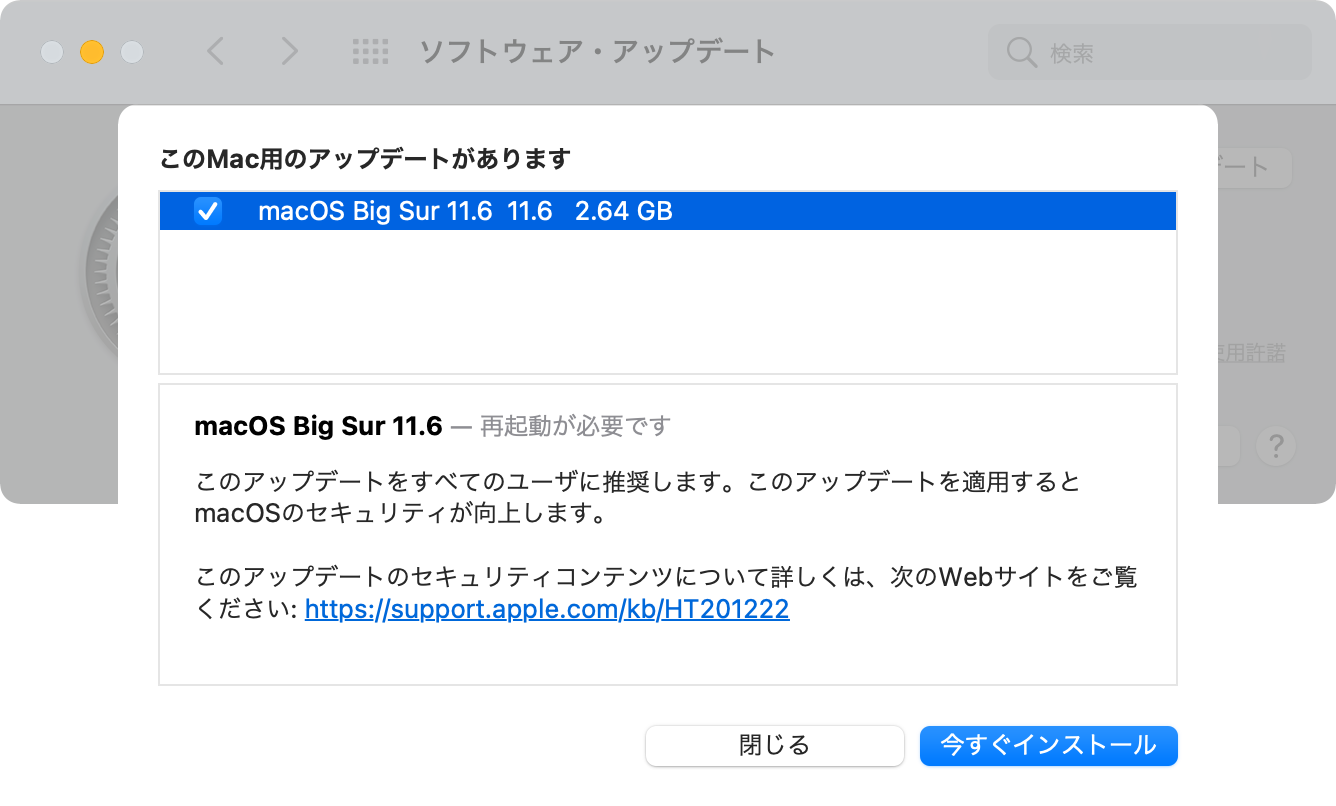The width and height of the screenshot is (1336, 806).
Task: Click the 閉じる button
Action: [x=774, y=745]
